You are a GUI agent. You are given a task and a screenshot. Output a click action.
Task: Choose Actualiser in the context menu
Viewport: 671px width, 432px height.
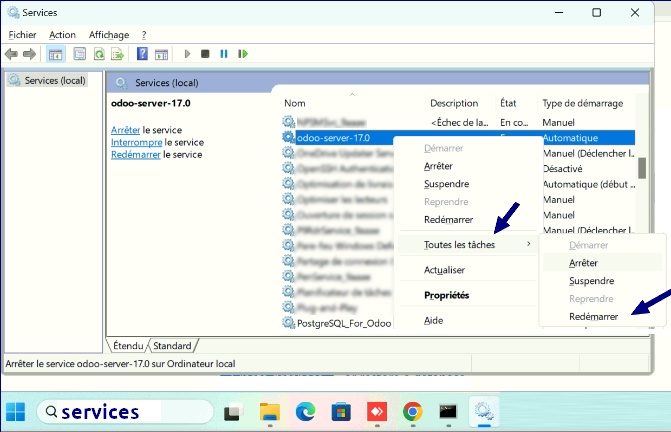444,270
